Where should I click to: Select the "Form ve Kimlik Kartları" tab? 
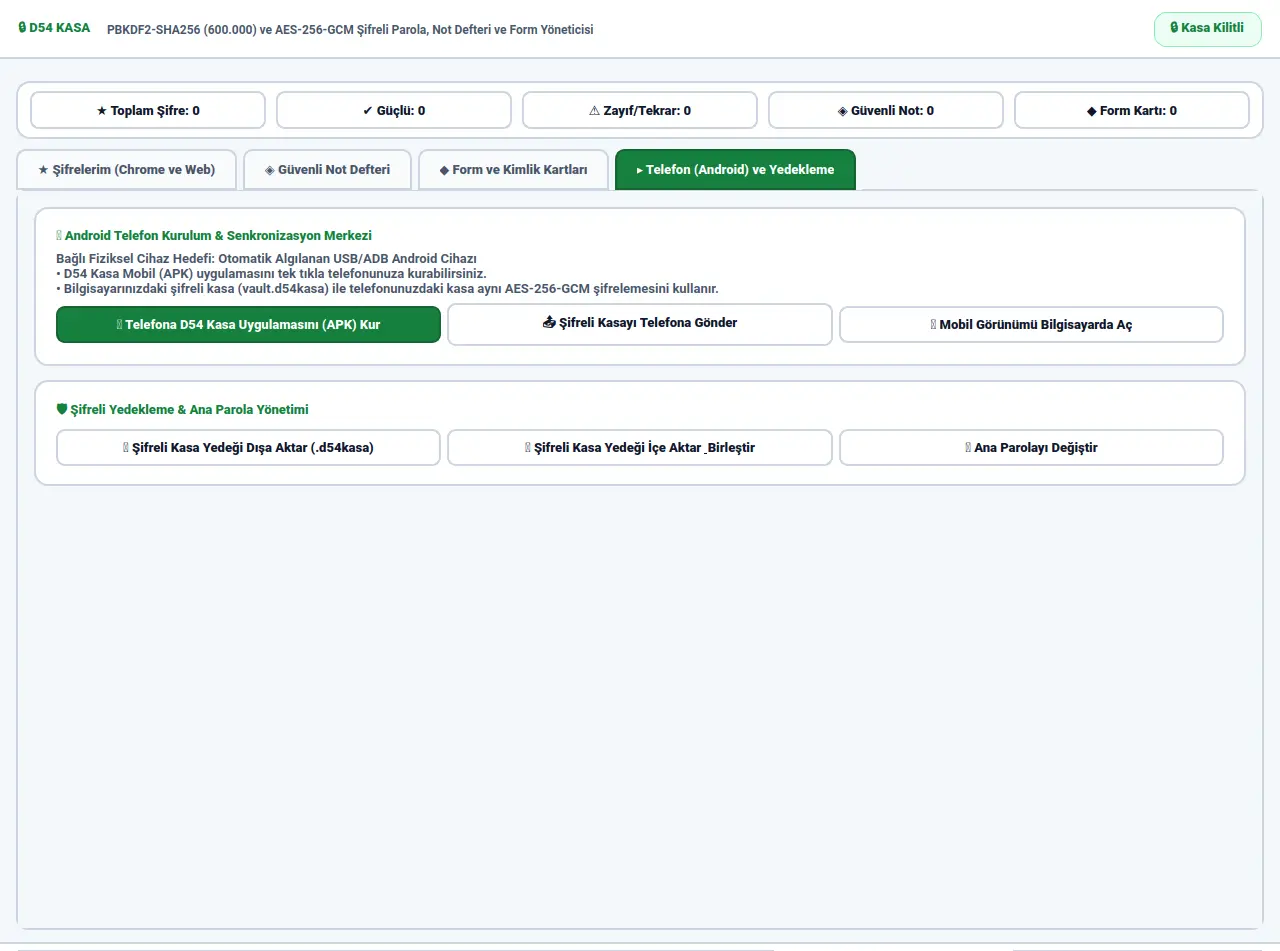513,170
